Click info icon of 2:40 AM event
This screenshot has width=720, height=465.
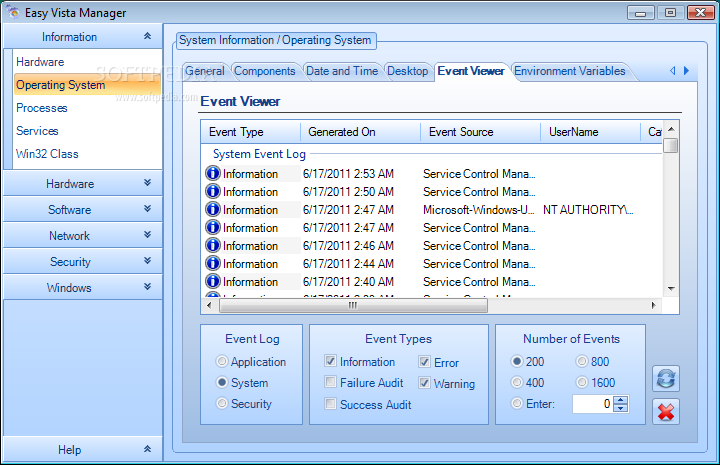click(x=213, y=281)
